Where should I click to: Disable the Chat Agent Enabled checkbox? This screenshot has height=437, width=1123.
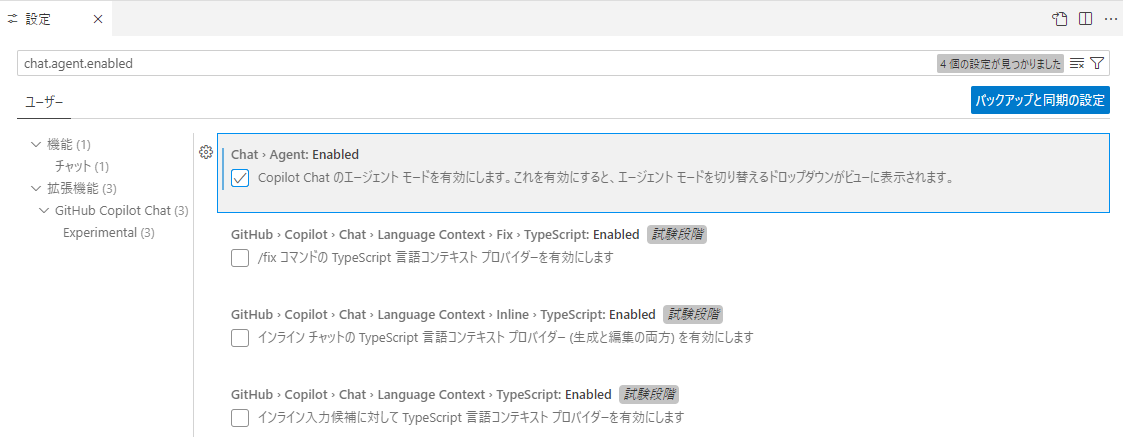click(240, 178)
